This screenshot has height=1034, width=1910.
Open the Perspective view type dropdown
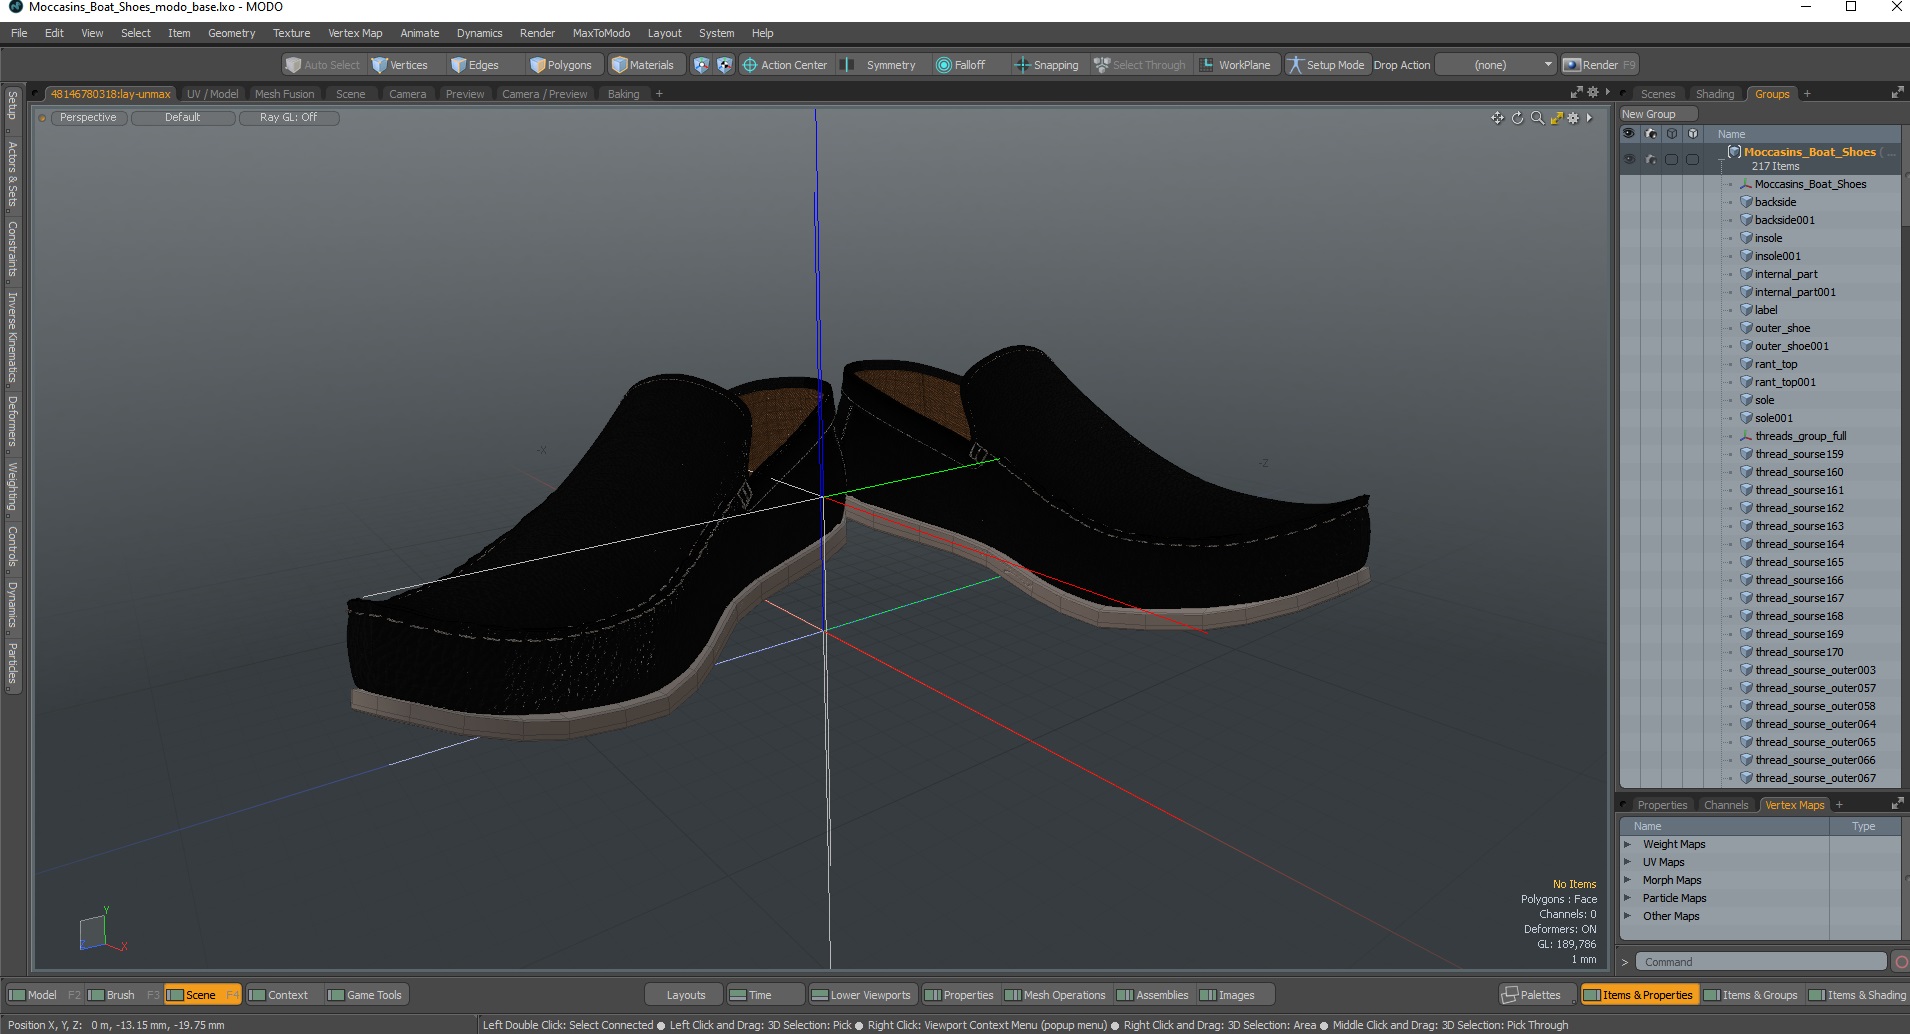[x=88, y=117]
